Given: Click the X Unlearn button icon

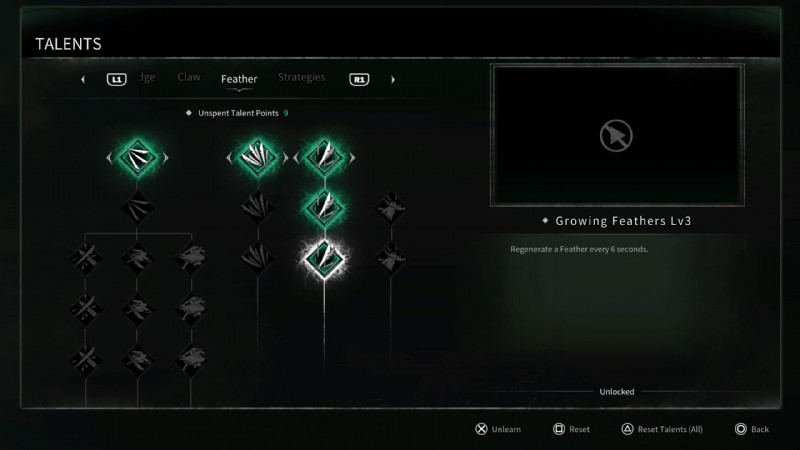Looking at the screenshot, I should [x=481, y=429].
